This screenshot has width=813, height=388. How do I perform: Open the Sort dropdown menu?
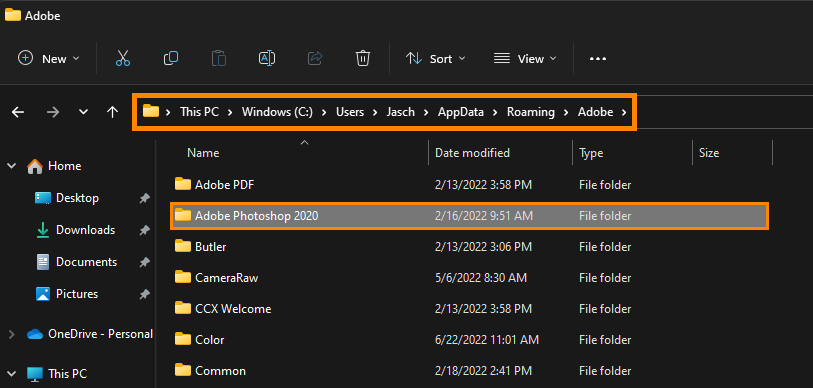[x=435, y=59]
